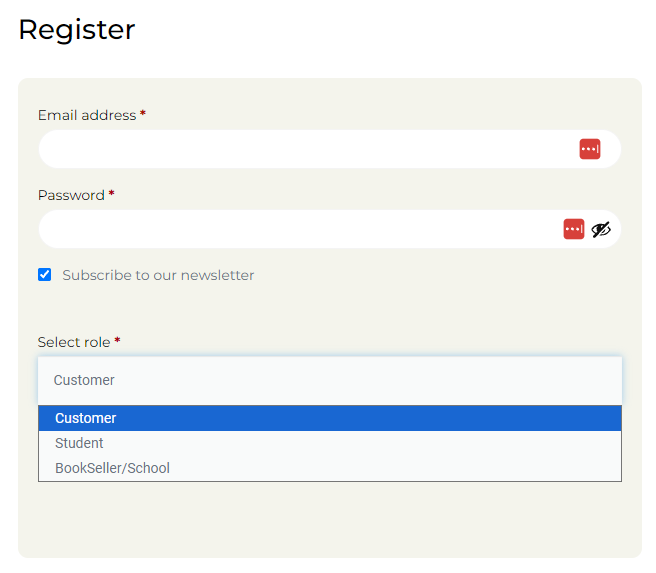Click red password manager icon in Password field
656x573 pixels.
(x=574, y=229)
